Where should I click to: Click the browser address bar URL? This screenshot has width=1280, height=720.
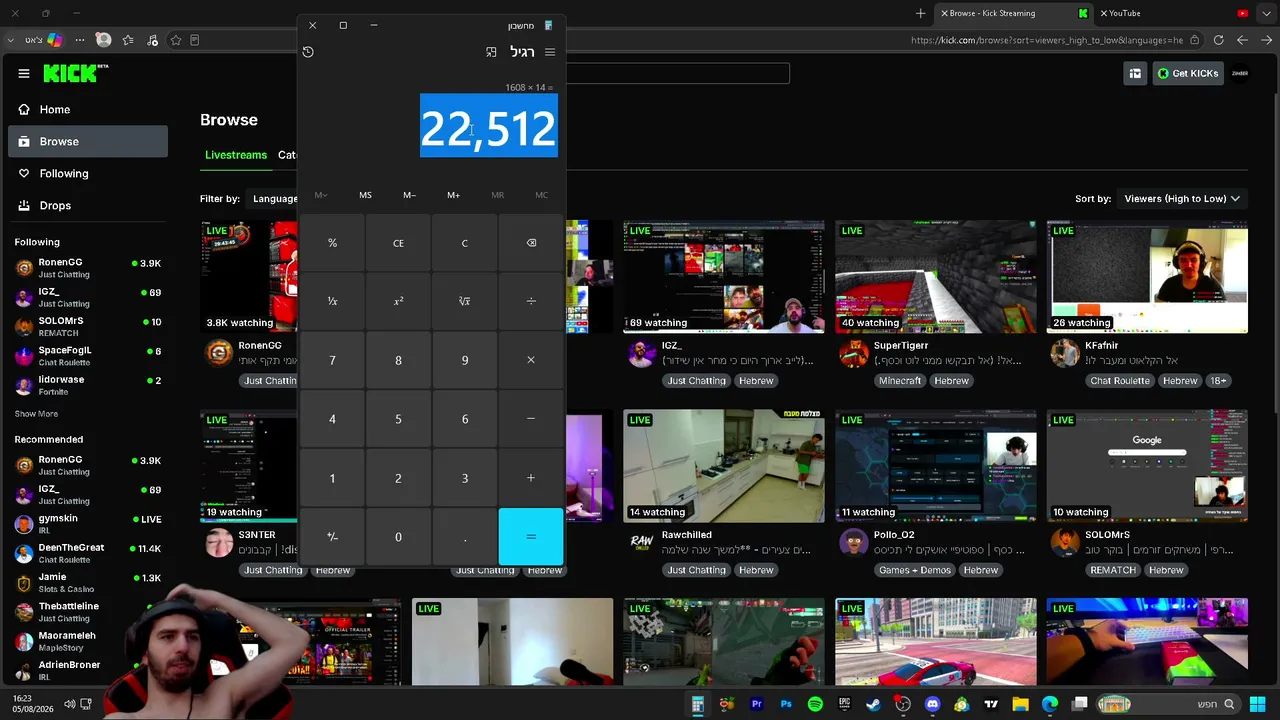1047,40
